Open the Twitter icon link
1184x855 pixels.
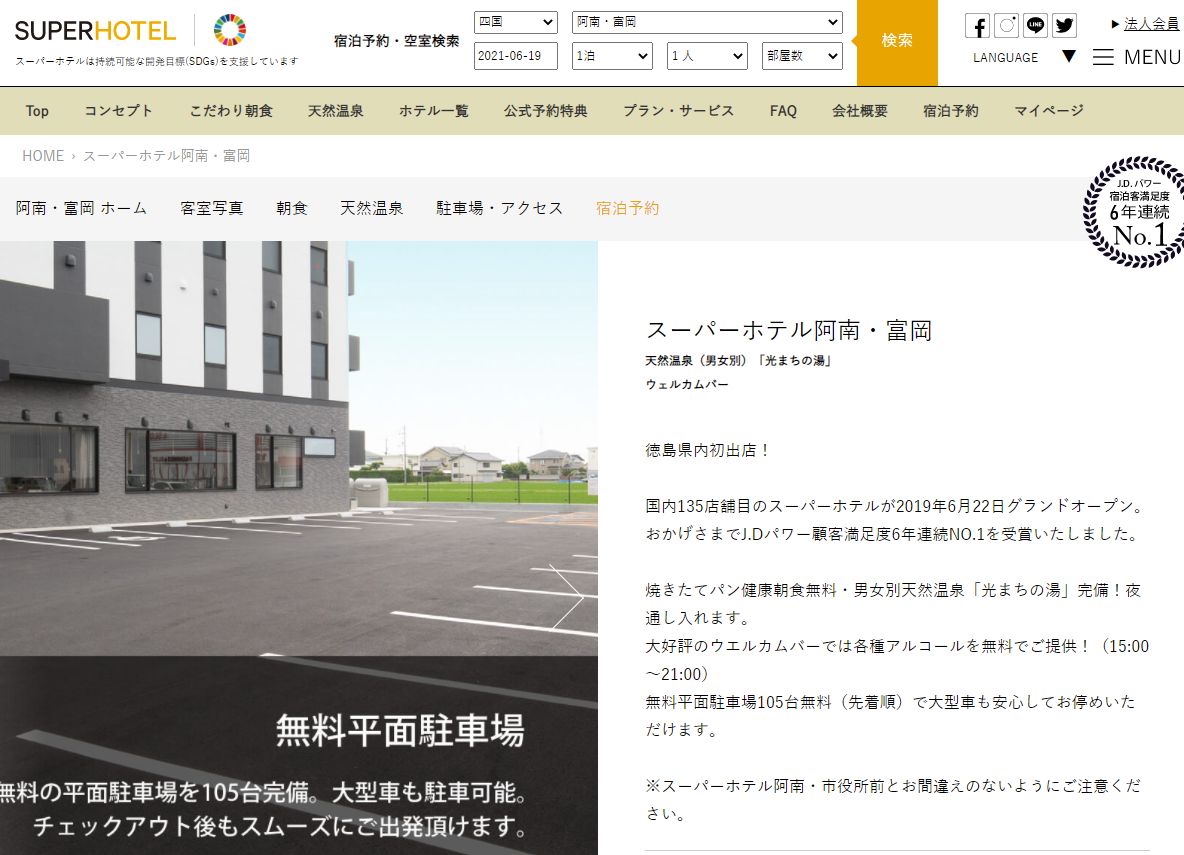[x=1064, y=26]
